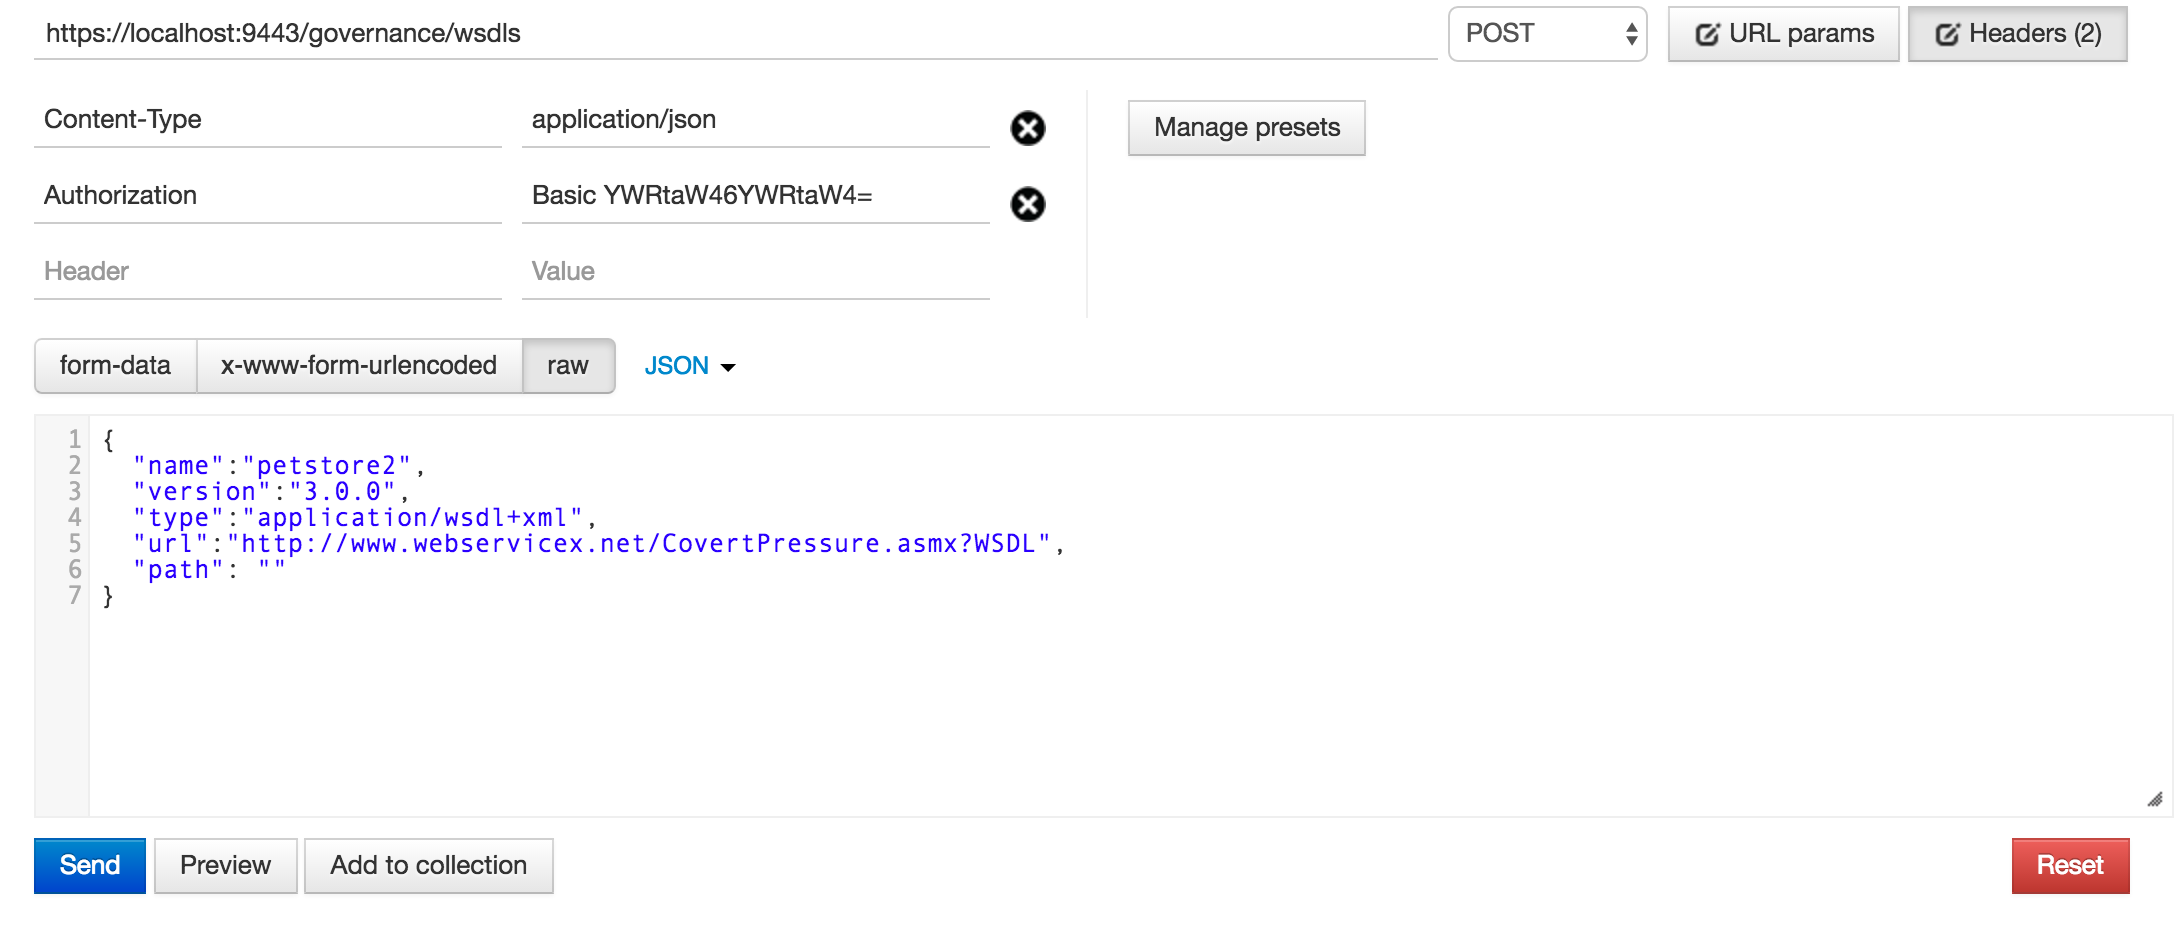Click Add to collection

pos(429,866)
